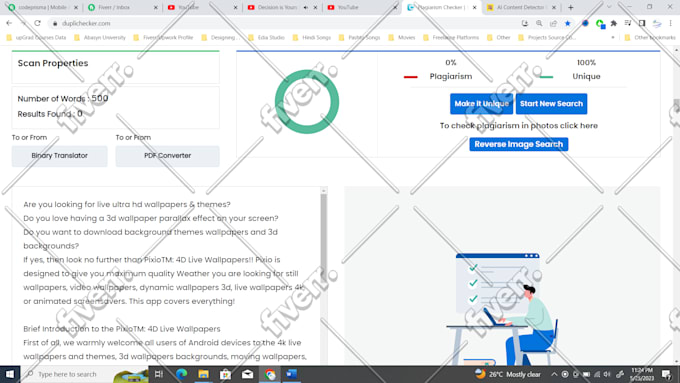
Task: Close the Fiverr / Inbox tab
Action: (156, 7)
